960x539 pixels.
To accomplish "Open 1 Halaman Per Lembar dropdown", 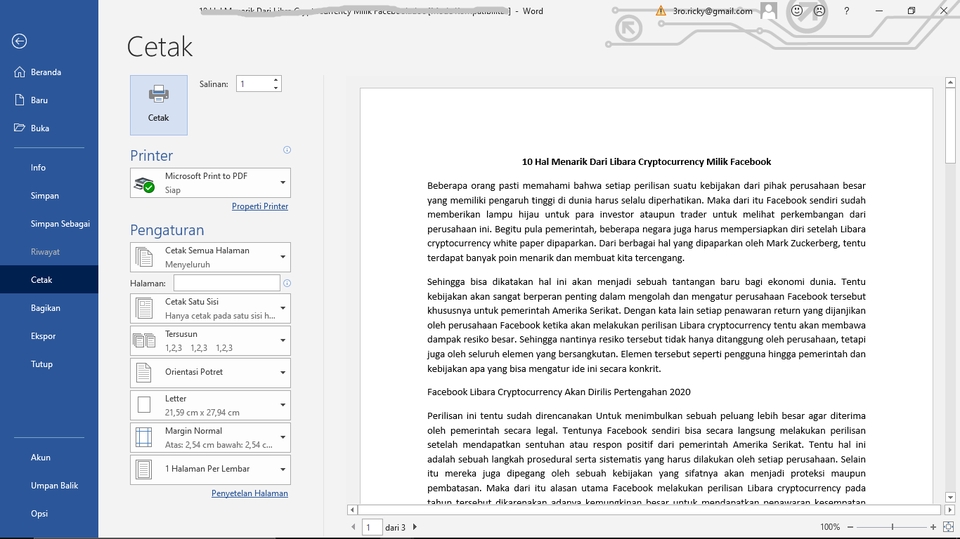I will (210, 469).
